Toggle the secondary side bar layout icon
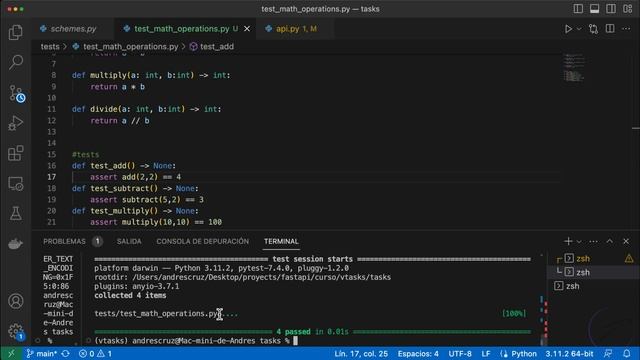Viewport: 640px width, 360px height. point(611,9)
